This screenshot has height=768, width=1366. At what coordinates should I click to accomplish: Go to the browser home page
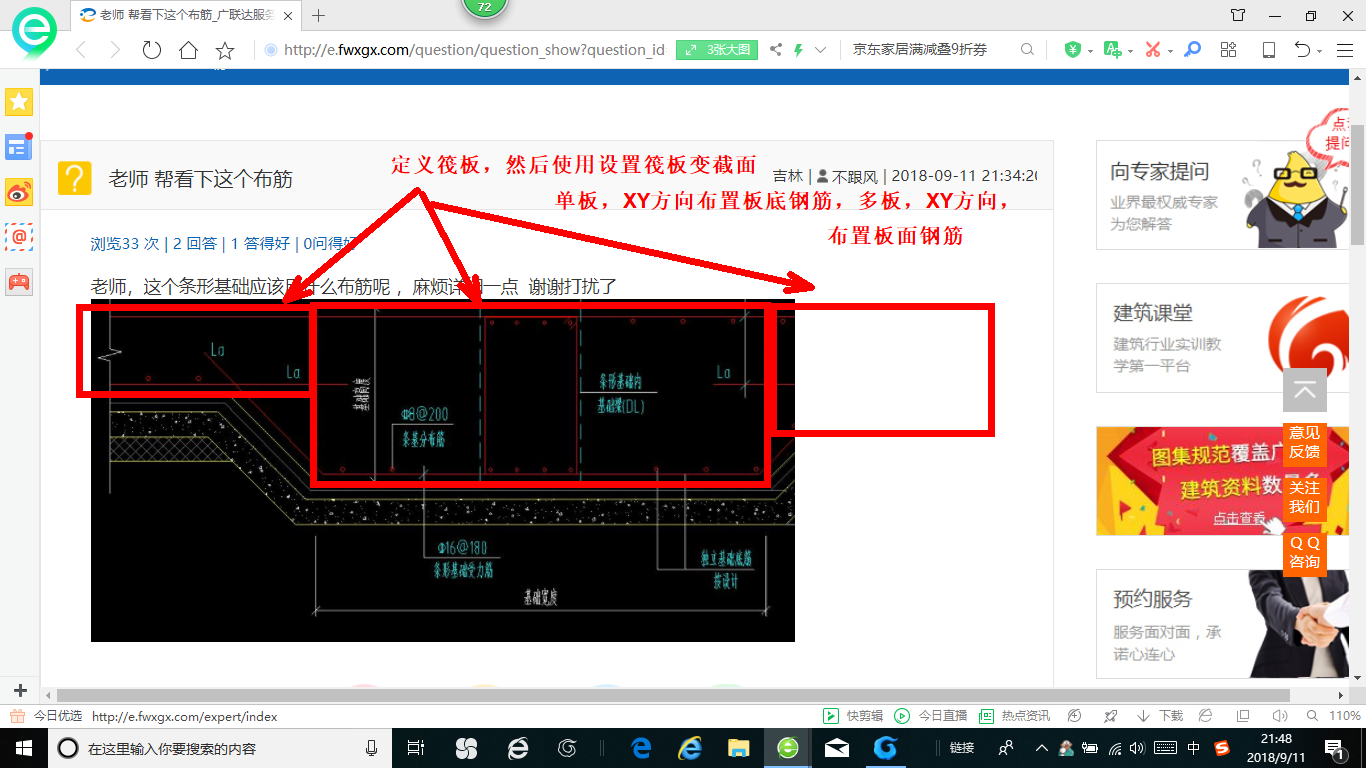[188, 50]
